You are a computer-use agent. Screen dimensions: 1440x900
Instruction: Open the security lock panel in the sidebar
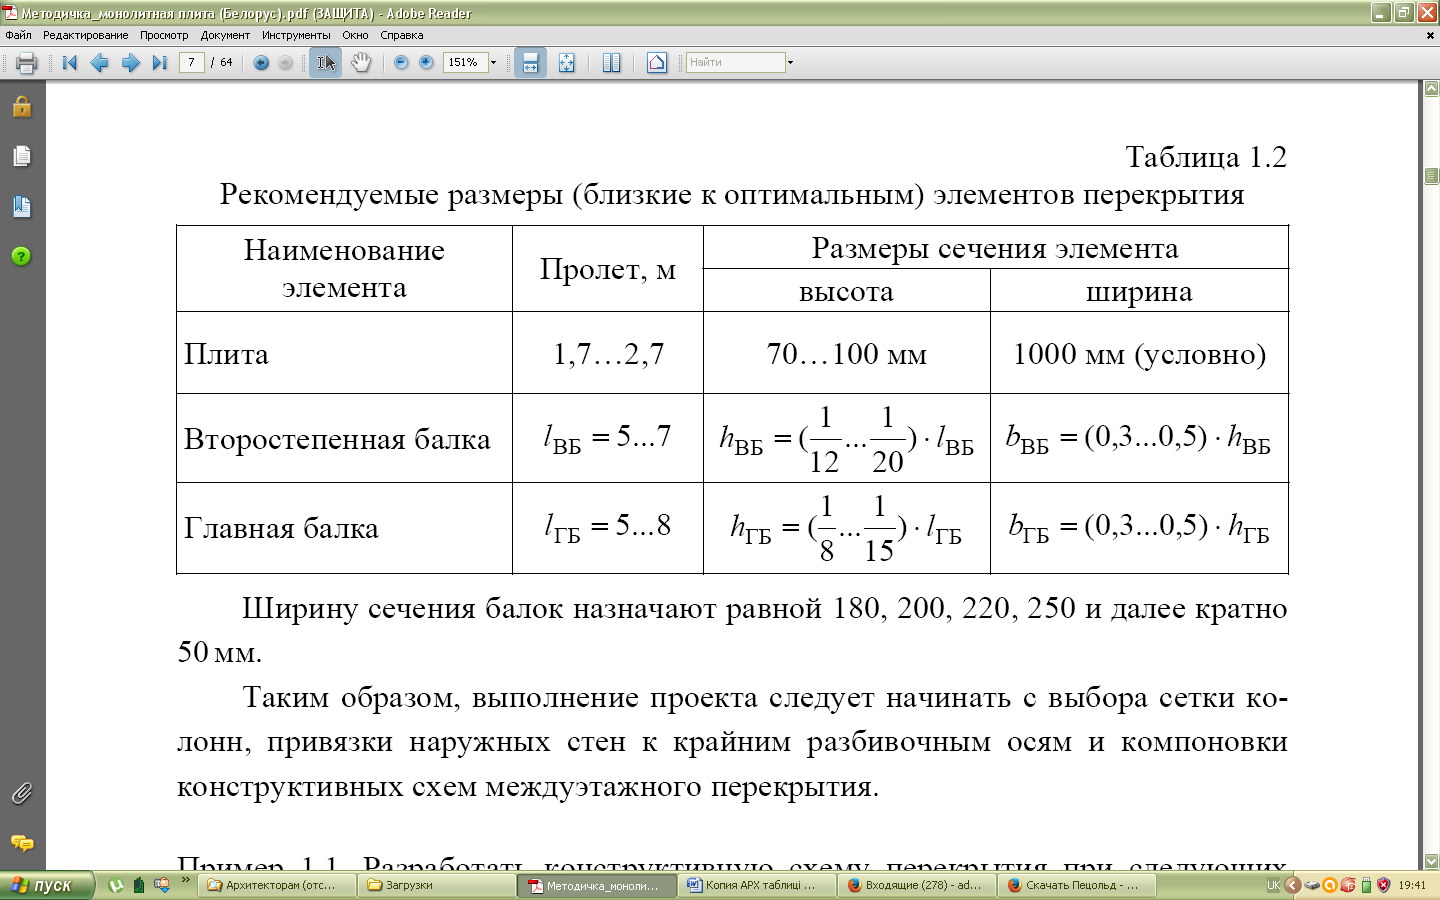point(22,107)
